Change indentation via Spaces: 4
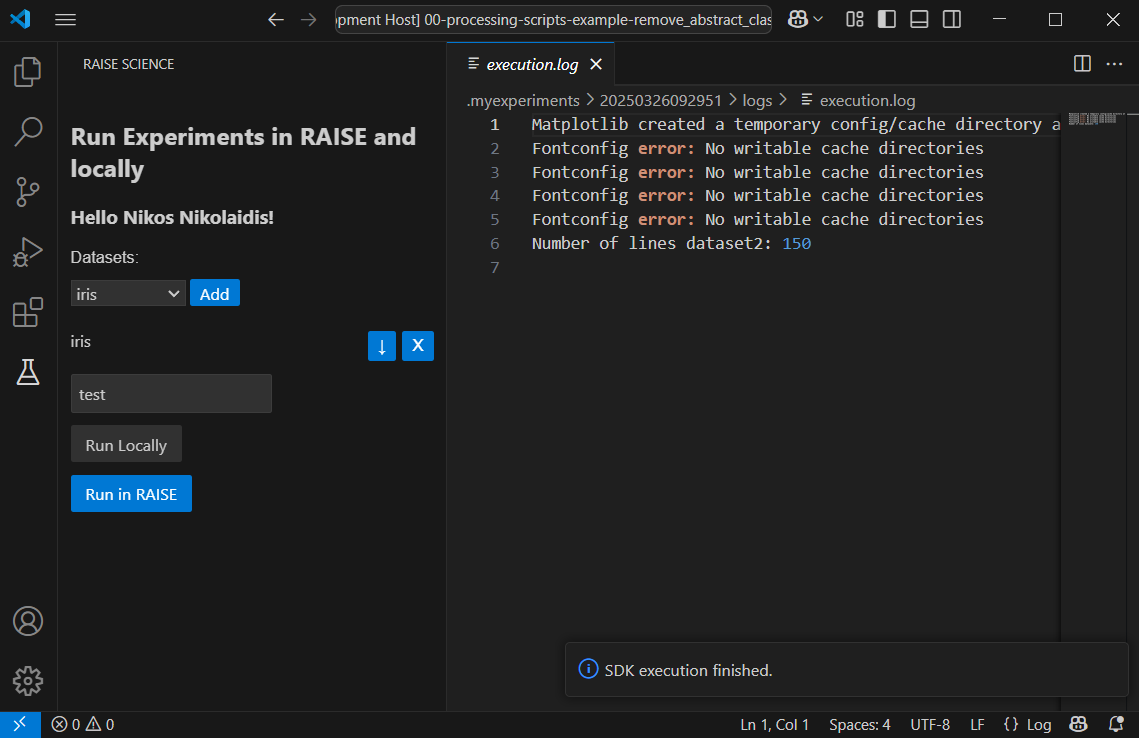The image size is (1139, 738). coord(859,724)
